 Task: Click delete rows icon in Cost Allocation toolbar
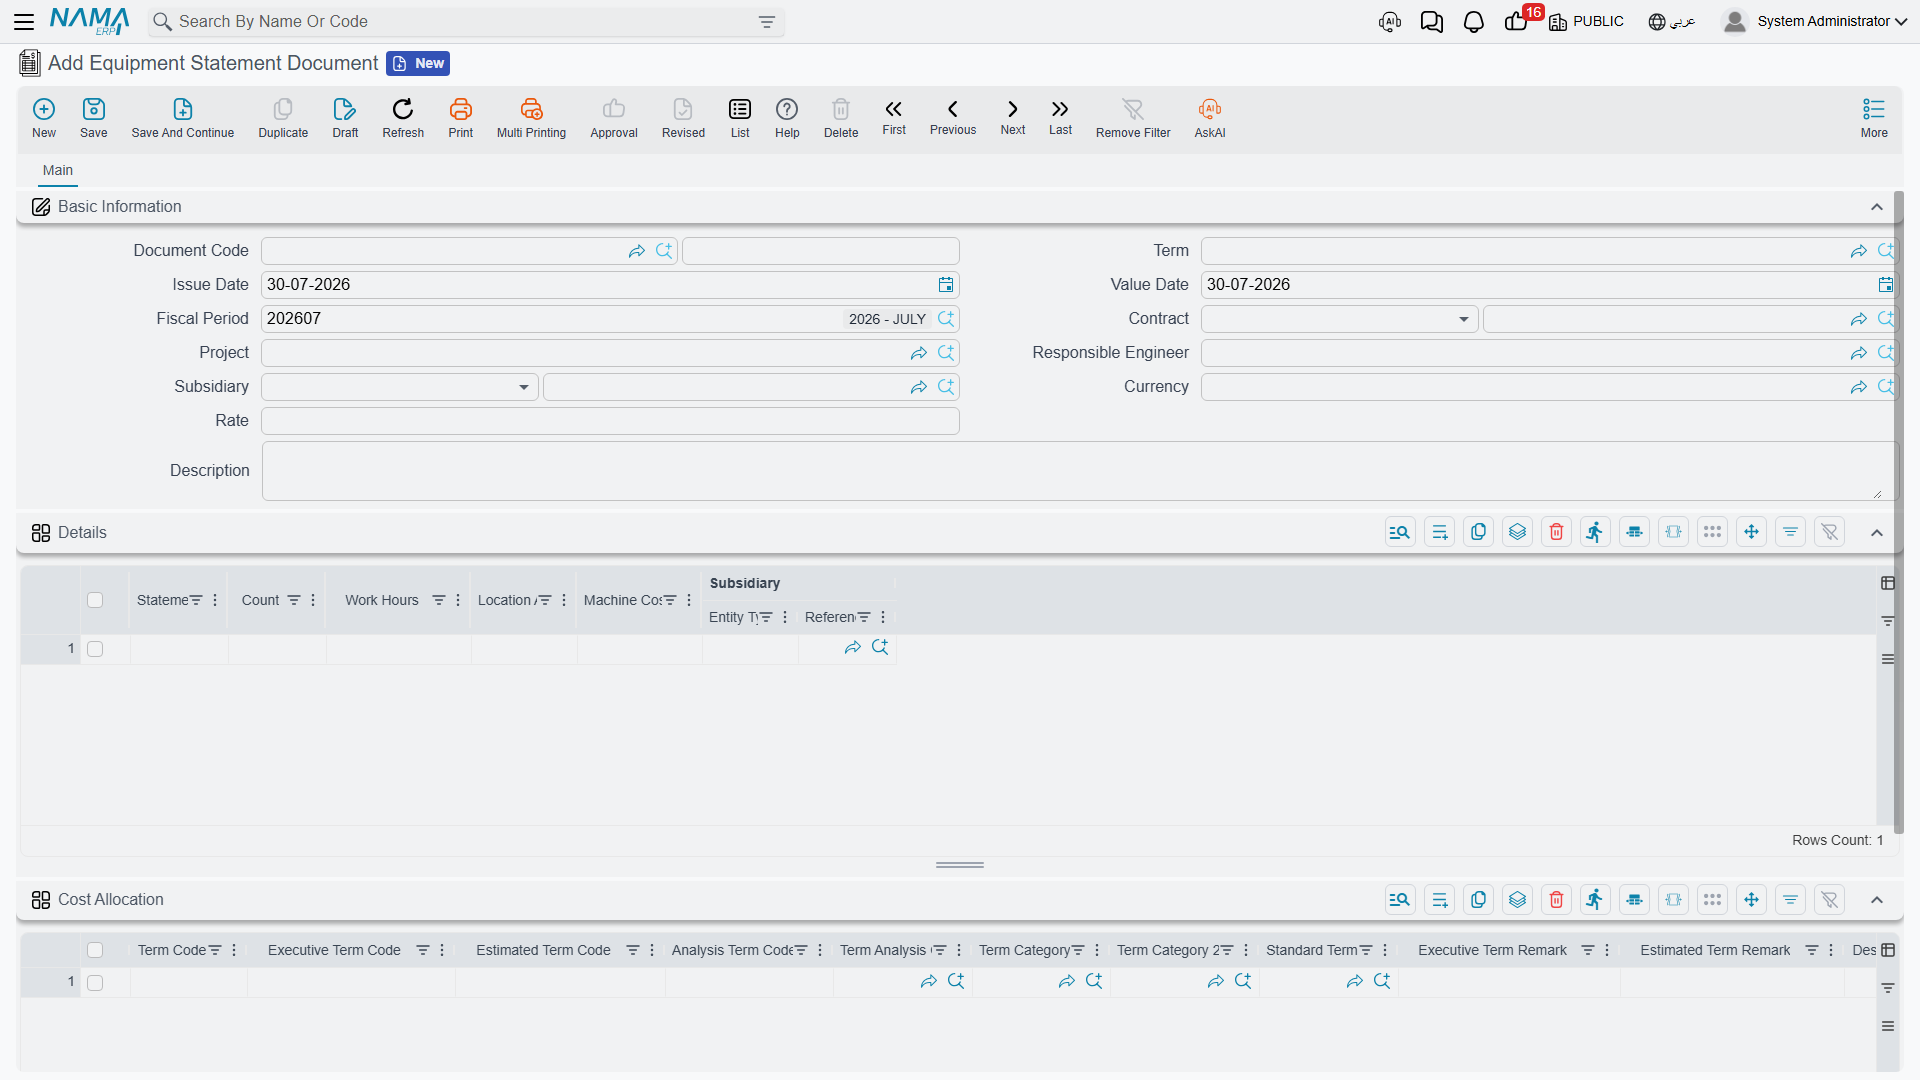pyautogui.click(x=1556, y=900)
